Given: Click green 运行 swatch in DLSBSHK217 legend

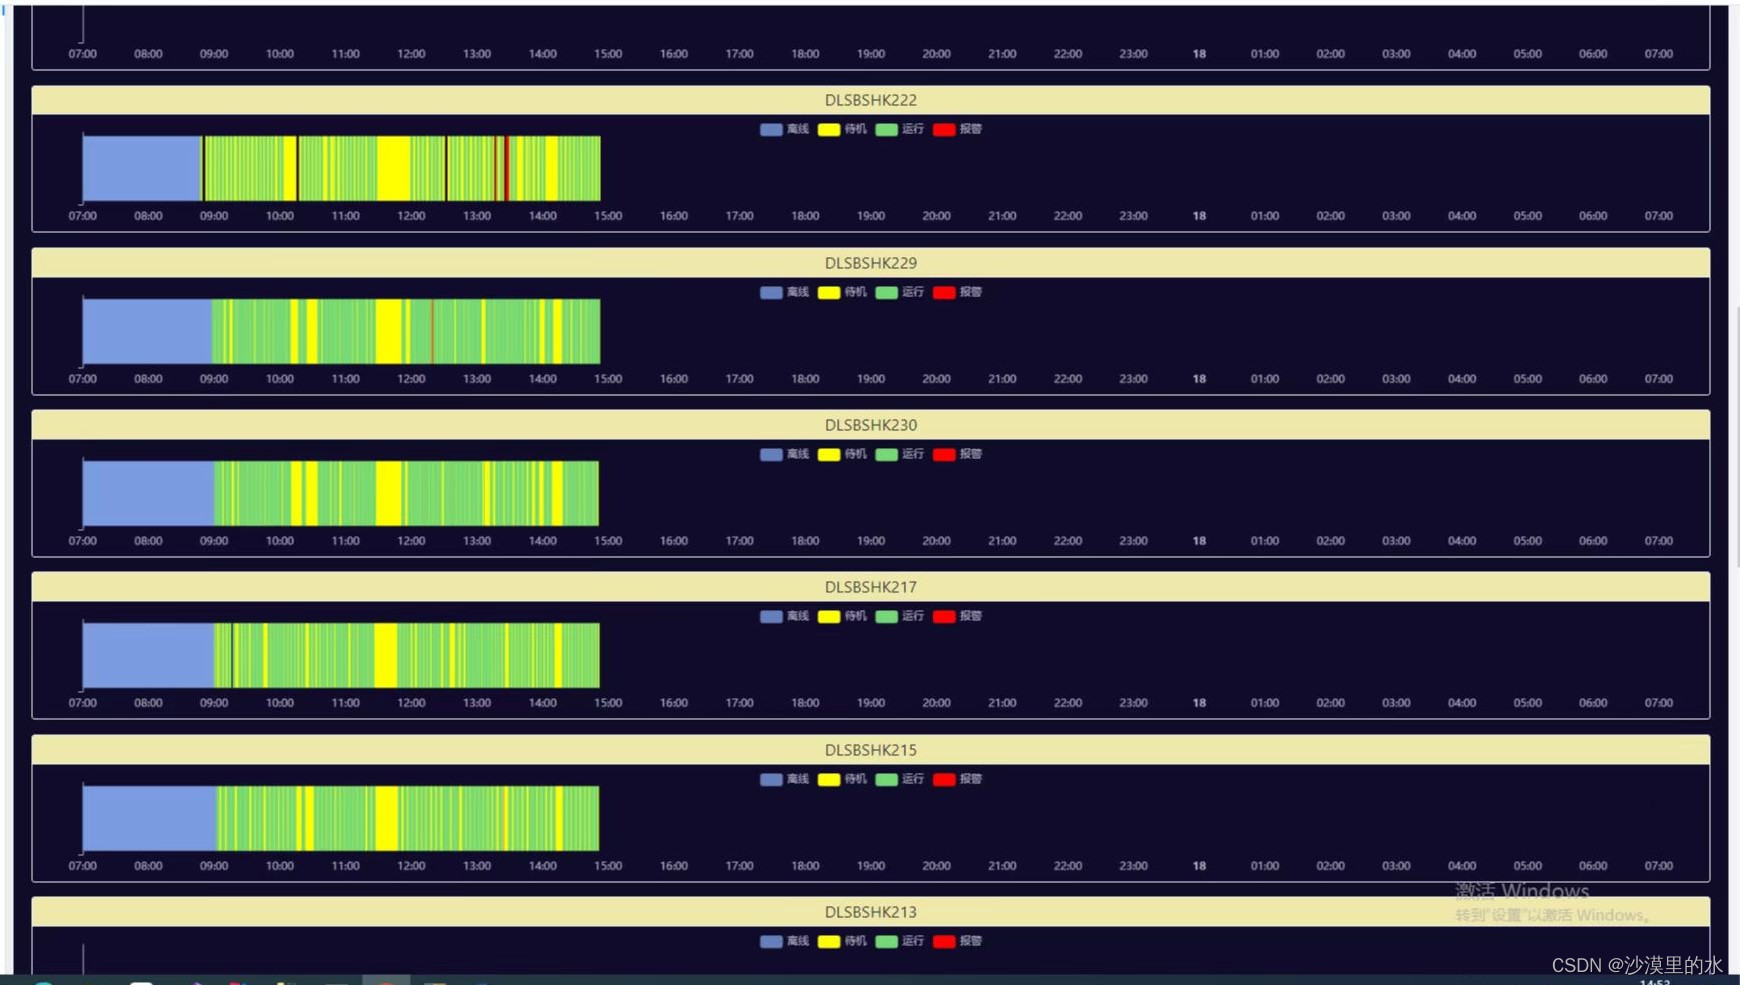Looking at the screenshot, I should [x=886, y=616].
